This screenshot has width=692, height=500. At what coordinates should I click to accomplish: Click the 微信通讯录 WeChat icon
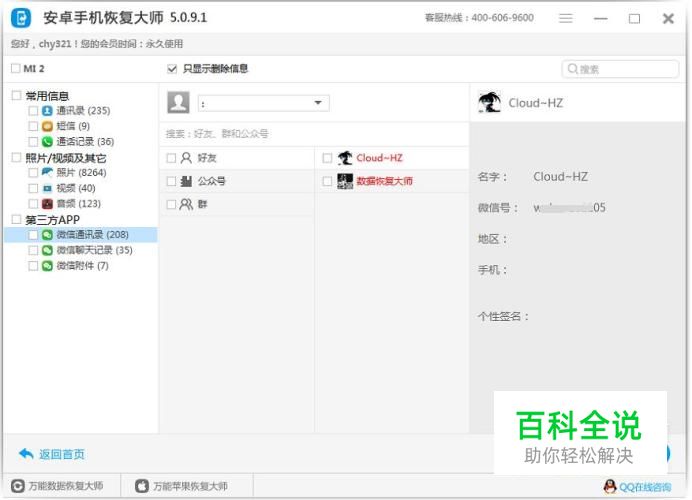coord(47,235)
